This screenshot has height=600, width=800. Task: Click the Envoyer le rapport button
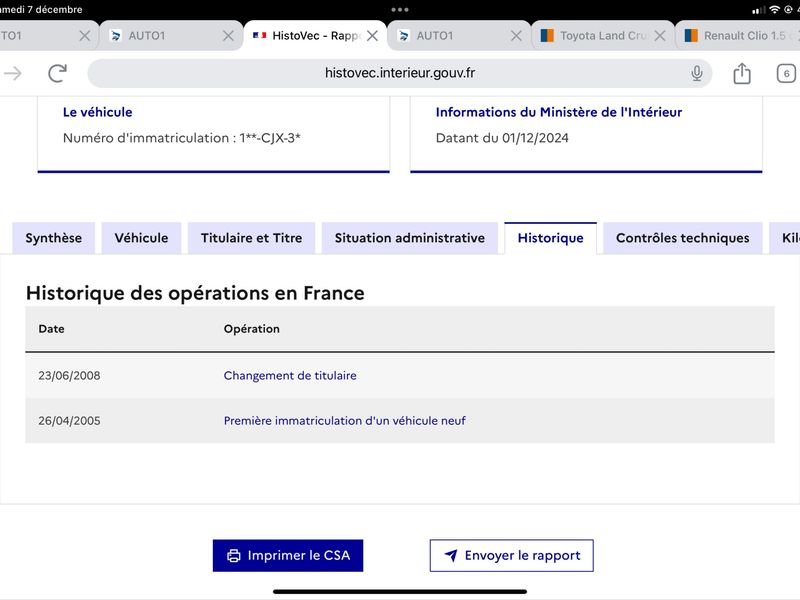(512, 556)
